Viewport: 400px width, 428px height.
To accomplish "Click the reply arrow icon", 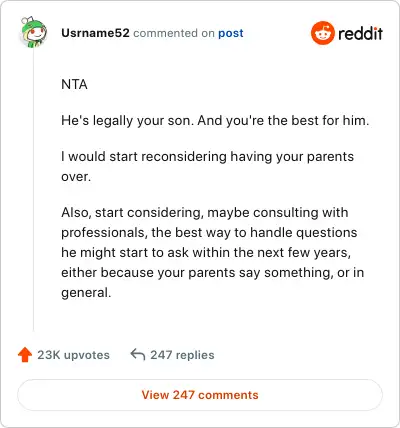I will click(x=137, y=354).
